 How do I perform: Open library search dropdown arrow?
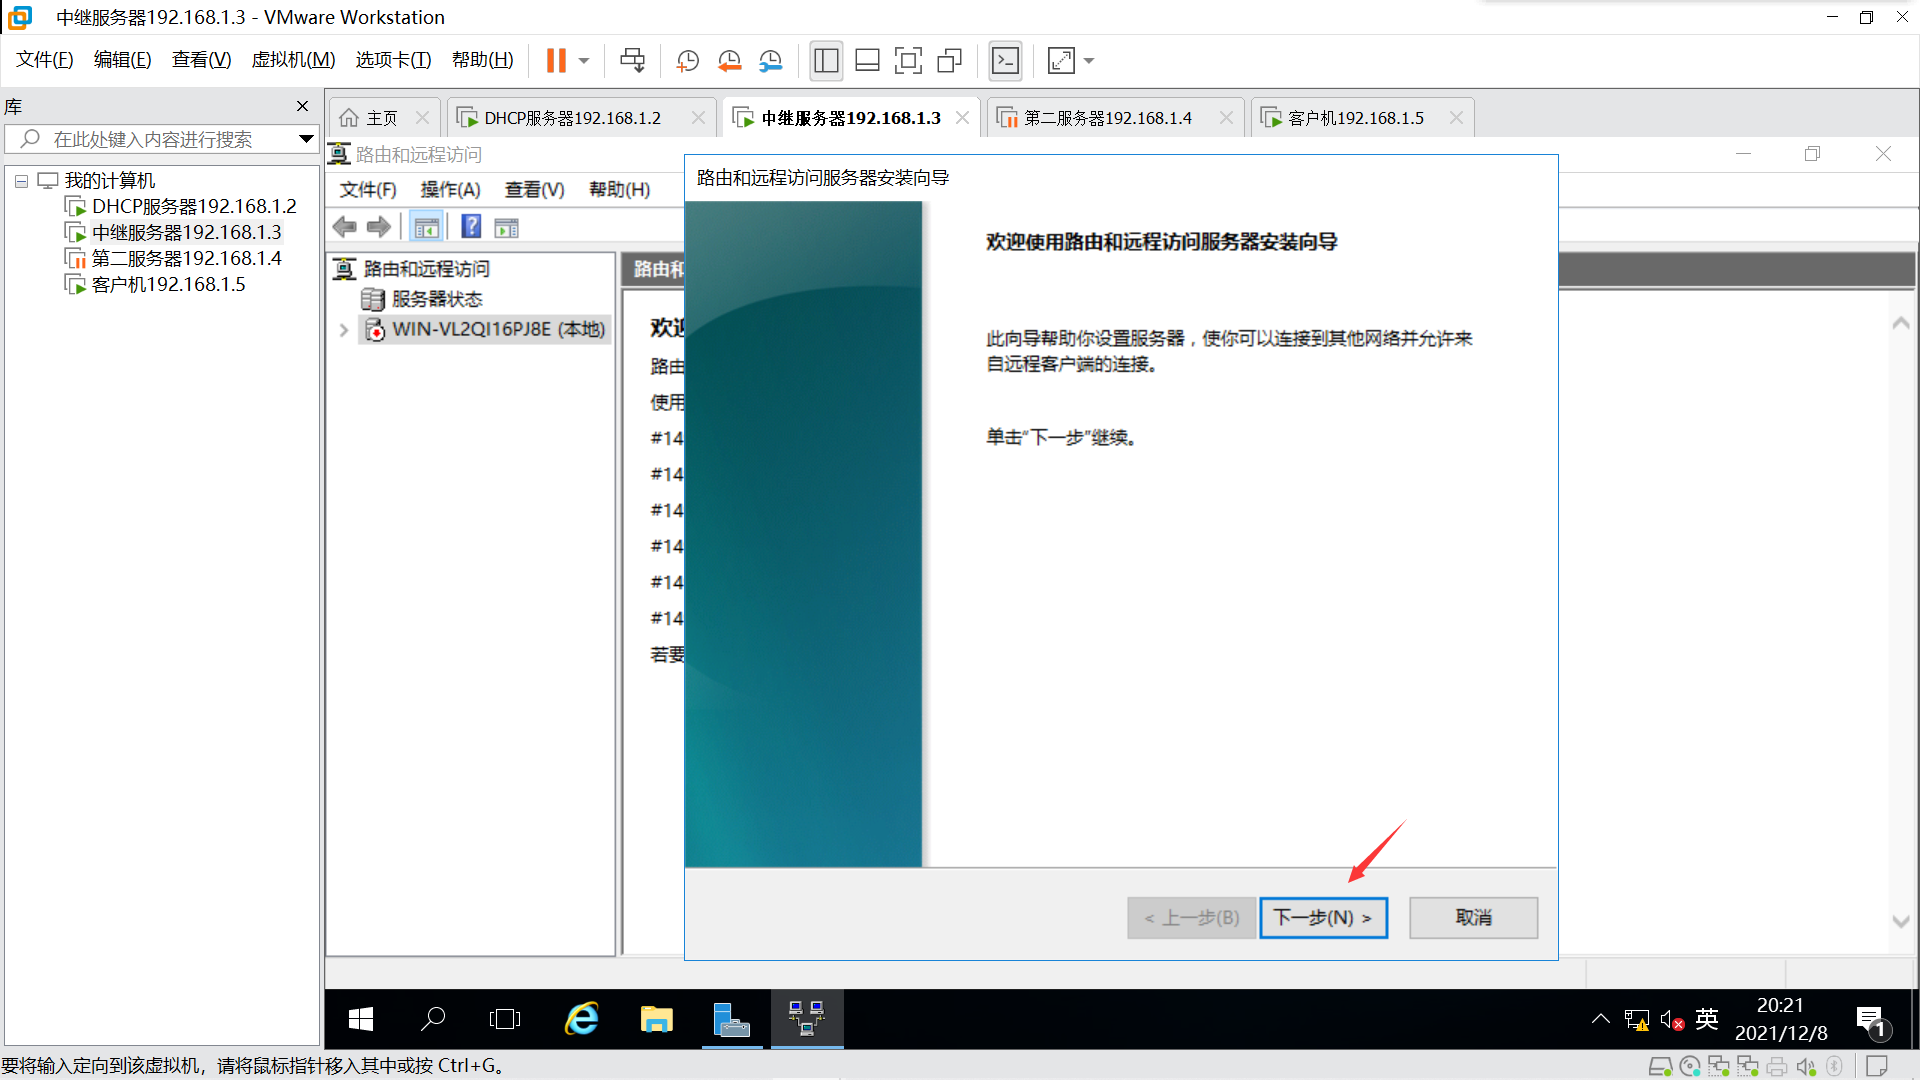306,139
